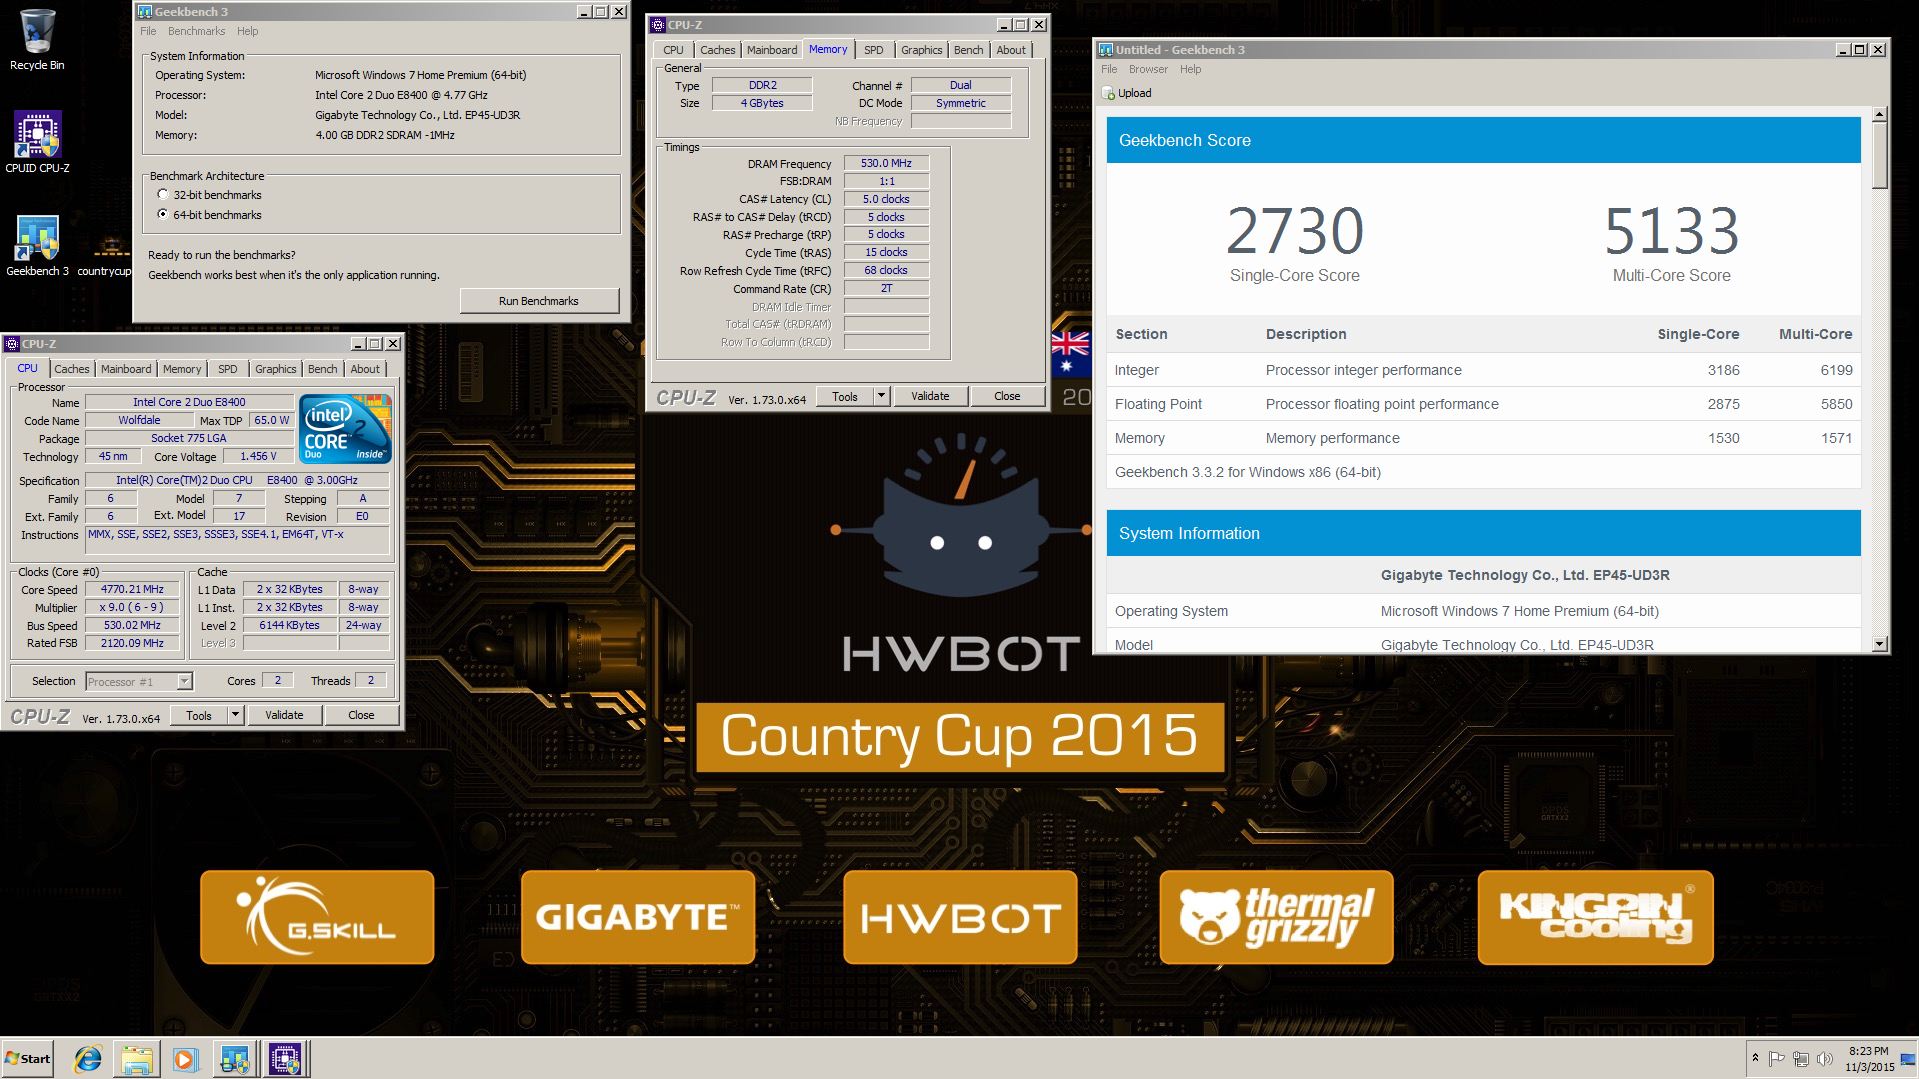Image resolution: width=1919 pixels, height=1079 pixels.
Task: Open Windows Media Player from the taskbar
Action: click(185, 1059)
